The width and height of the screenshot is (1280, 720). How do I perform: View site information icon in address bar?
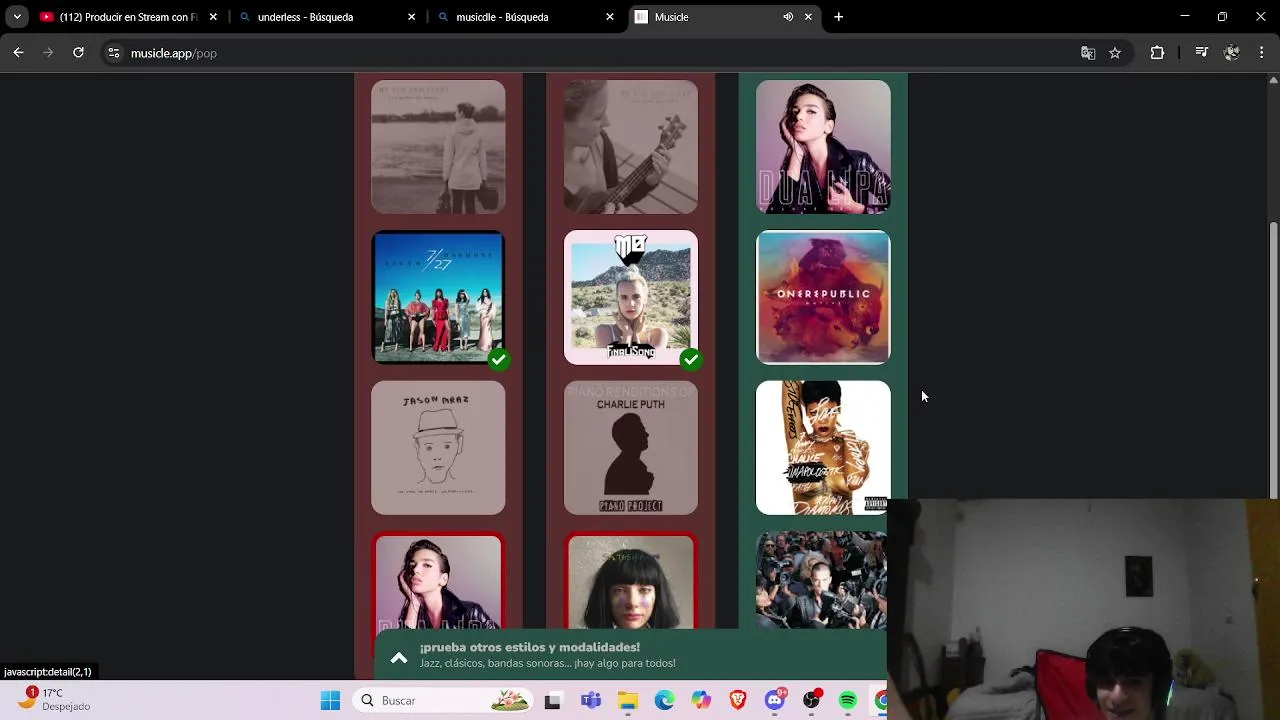point(114,53)
